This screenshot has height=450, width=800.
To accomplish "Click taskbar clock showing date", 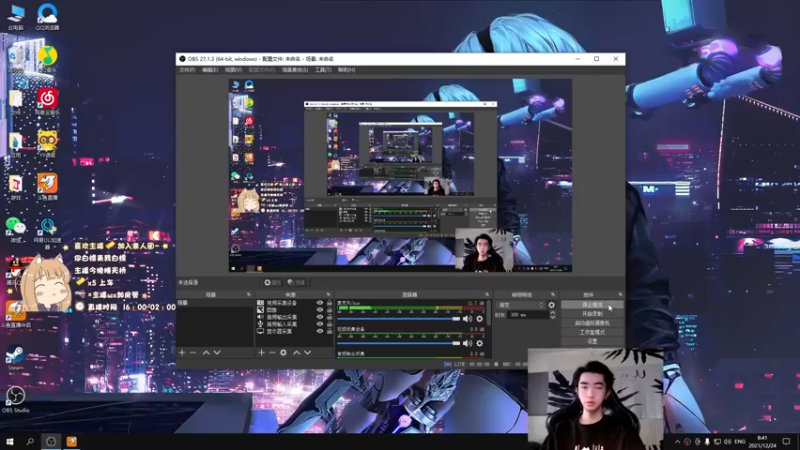I will coord(762,442).
